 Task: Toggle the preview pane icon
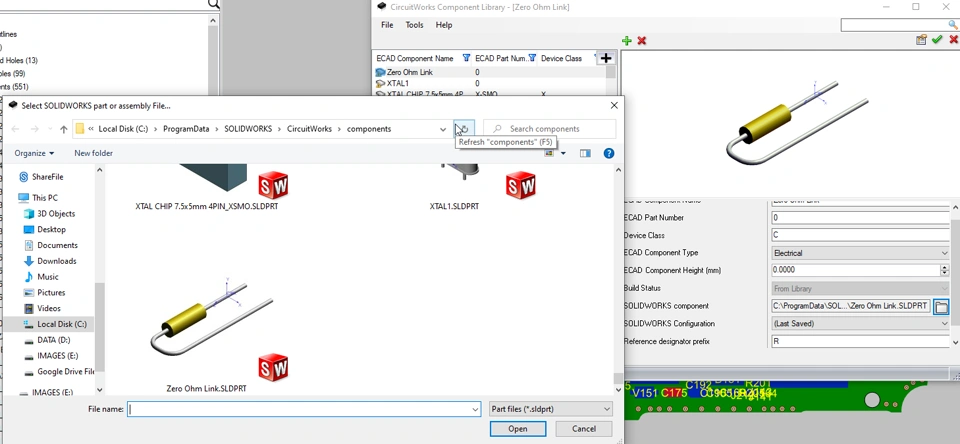click(x=585, y=153)
